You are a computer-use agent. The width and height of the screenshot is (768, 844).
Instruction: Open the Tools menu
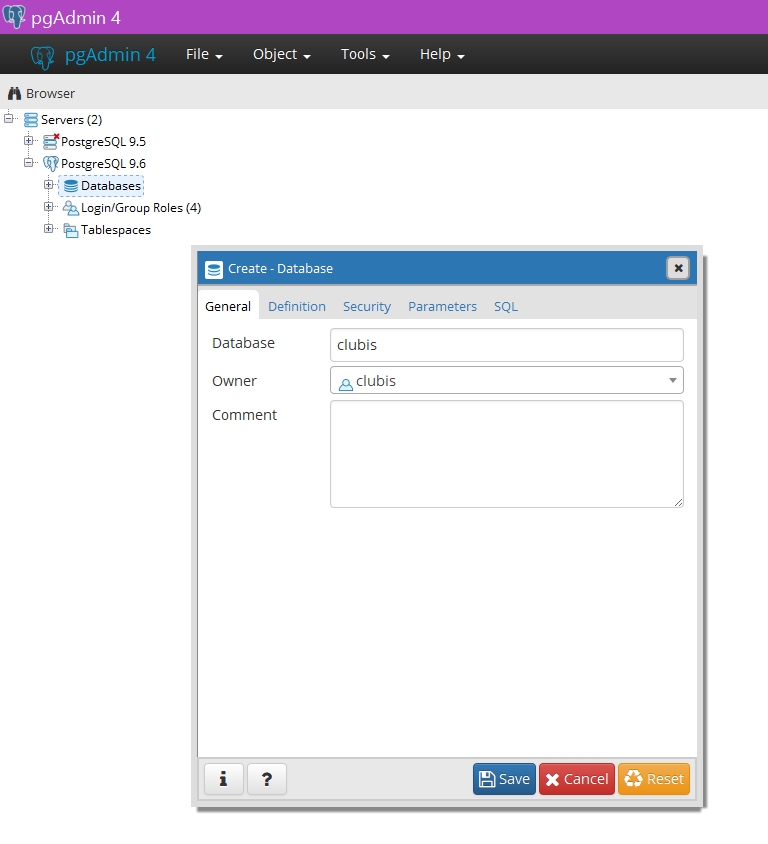click(365, 54)
